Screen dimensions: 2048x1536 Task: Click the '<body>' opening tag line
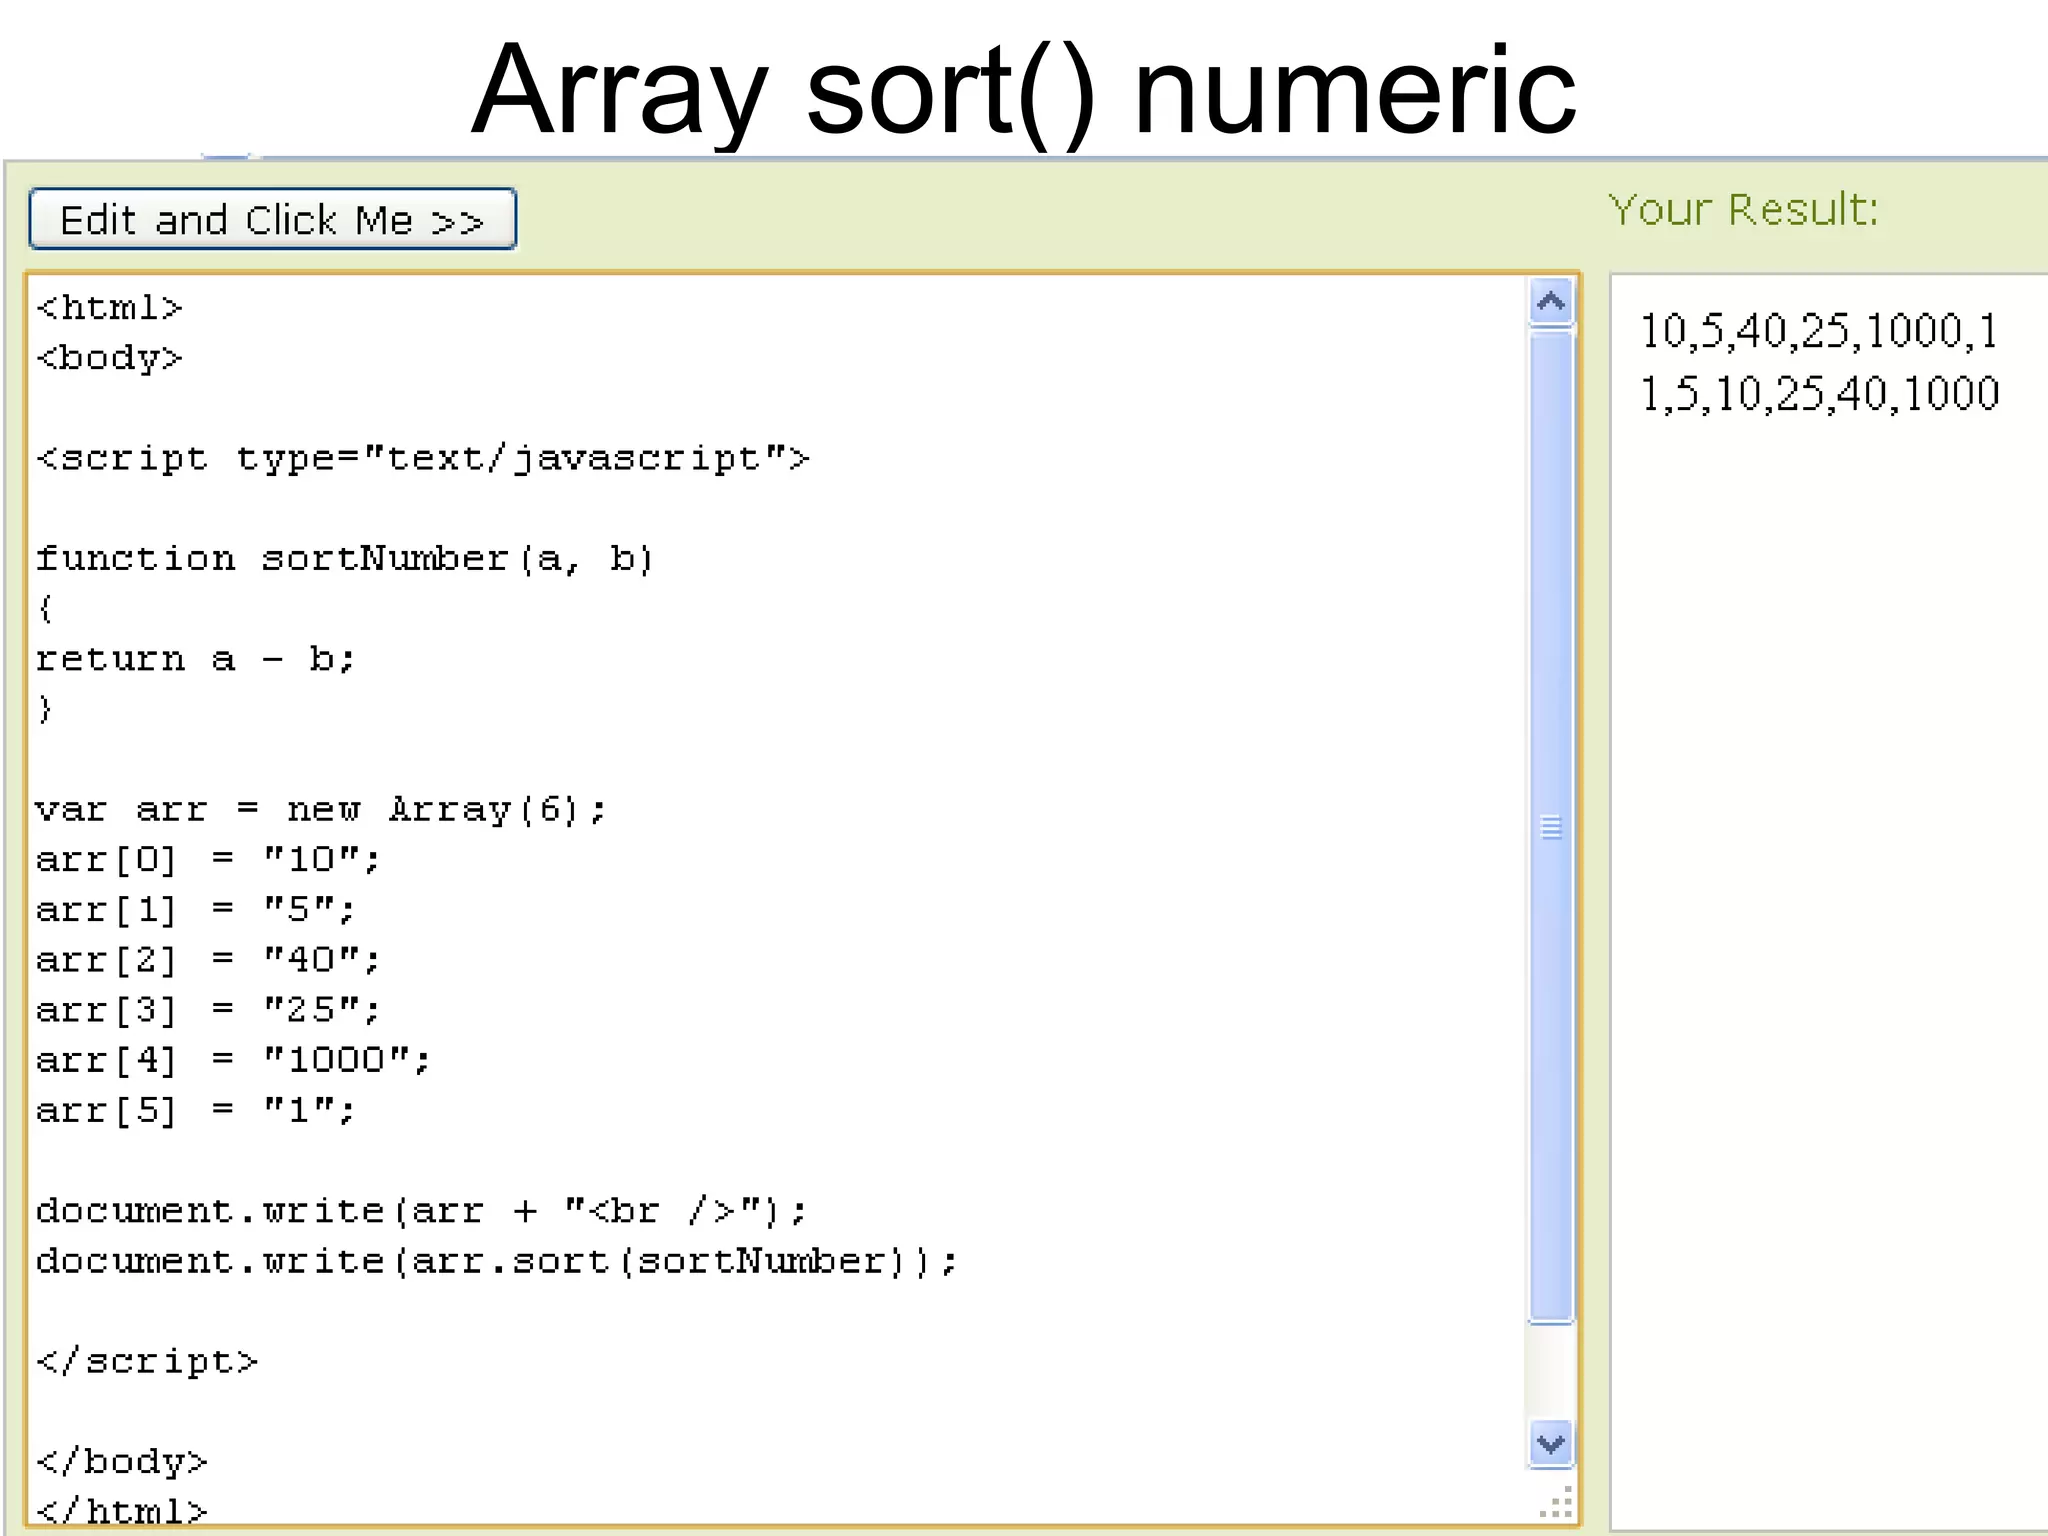(x=109, y=358)
